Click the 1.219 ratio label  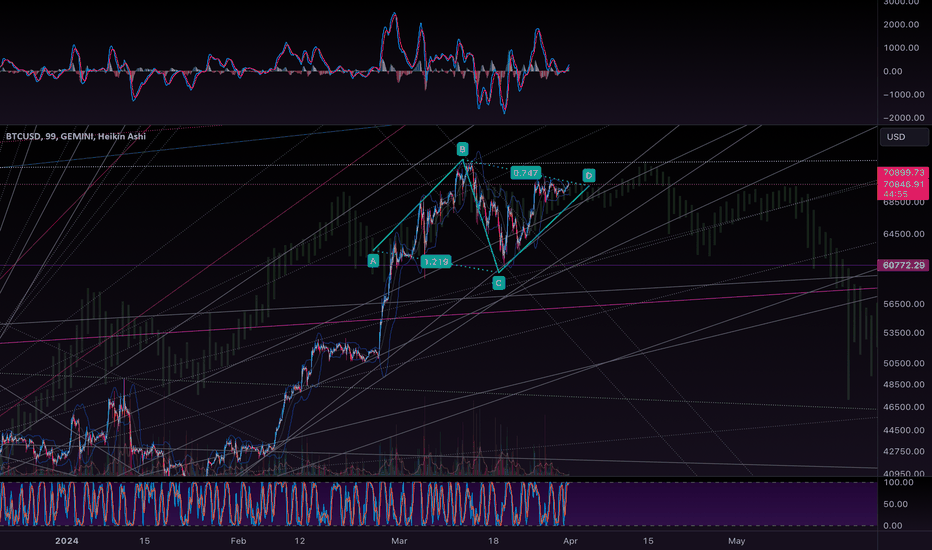[x=436, y=261]
